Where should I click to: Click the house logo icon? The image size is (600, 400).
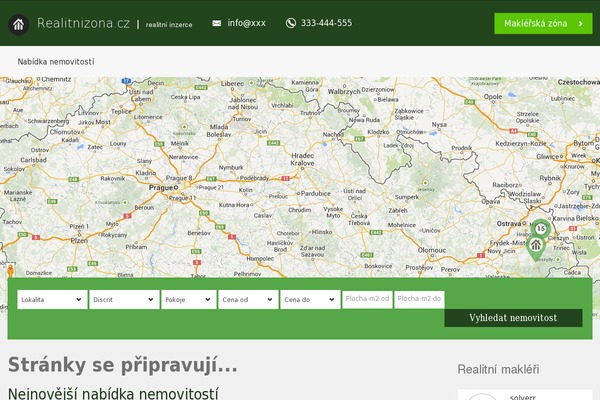[18, 24]
